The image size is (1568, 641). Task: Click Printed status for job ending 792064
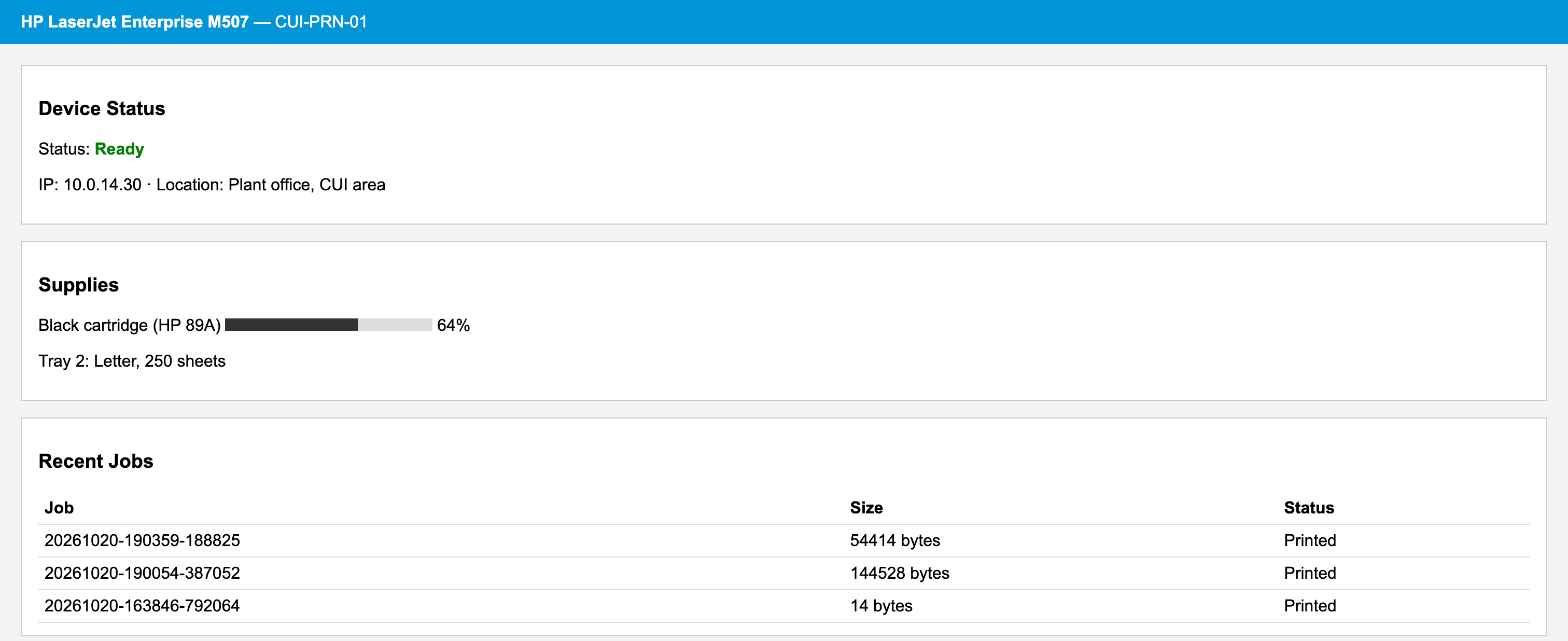tap(1310, 606)
